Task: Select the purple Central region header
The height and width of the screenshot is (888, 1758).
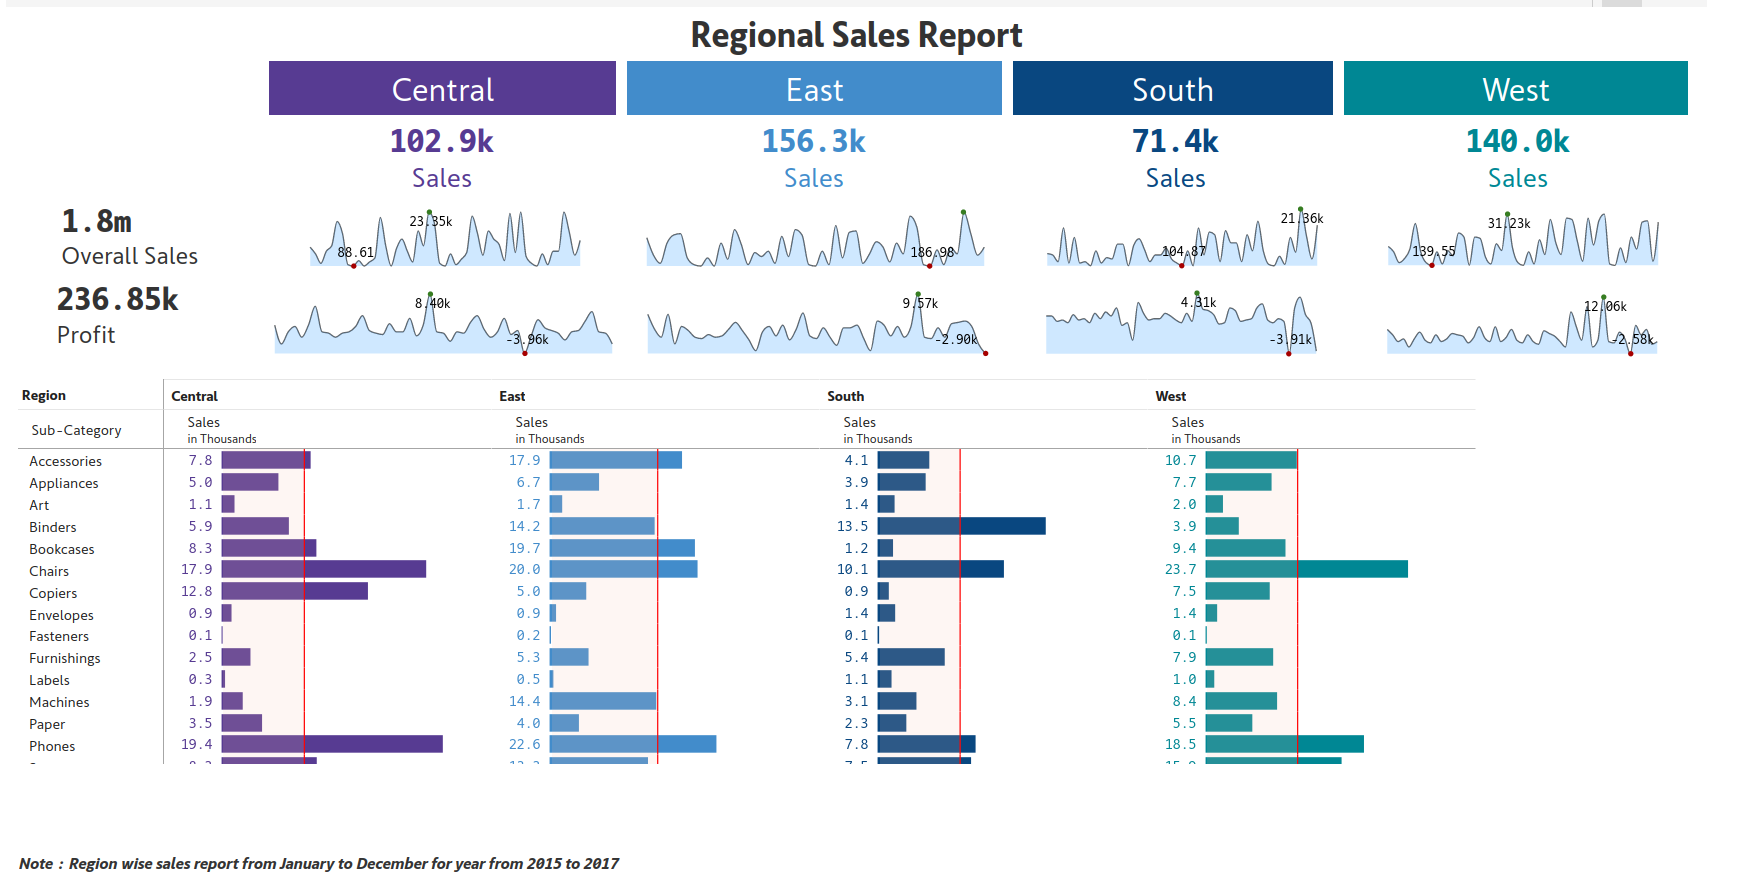Action: [442, 88]
